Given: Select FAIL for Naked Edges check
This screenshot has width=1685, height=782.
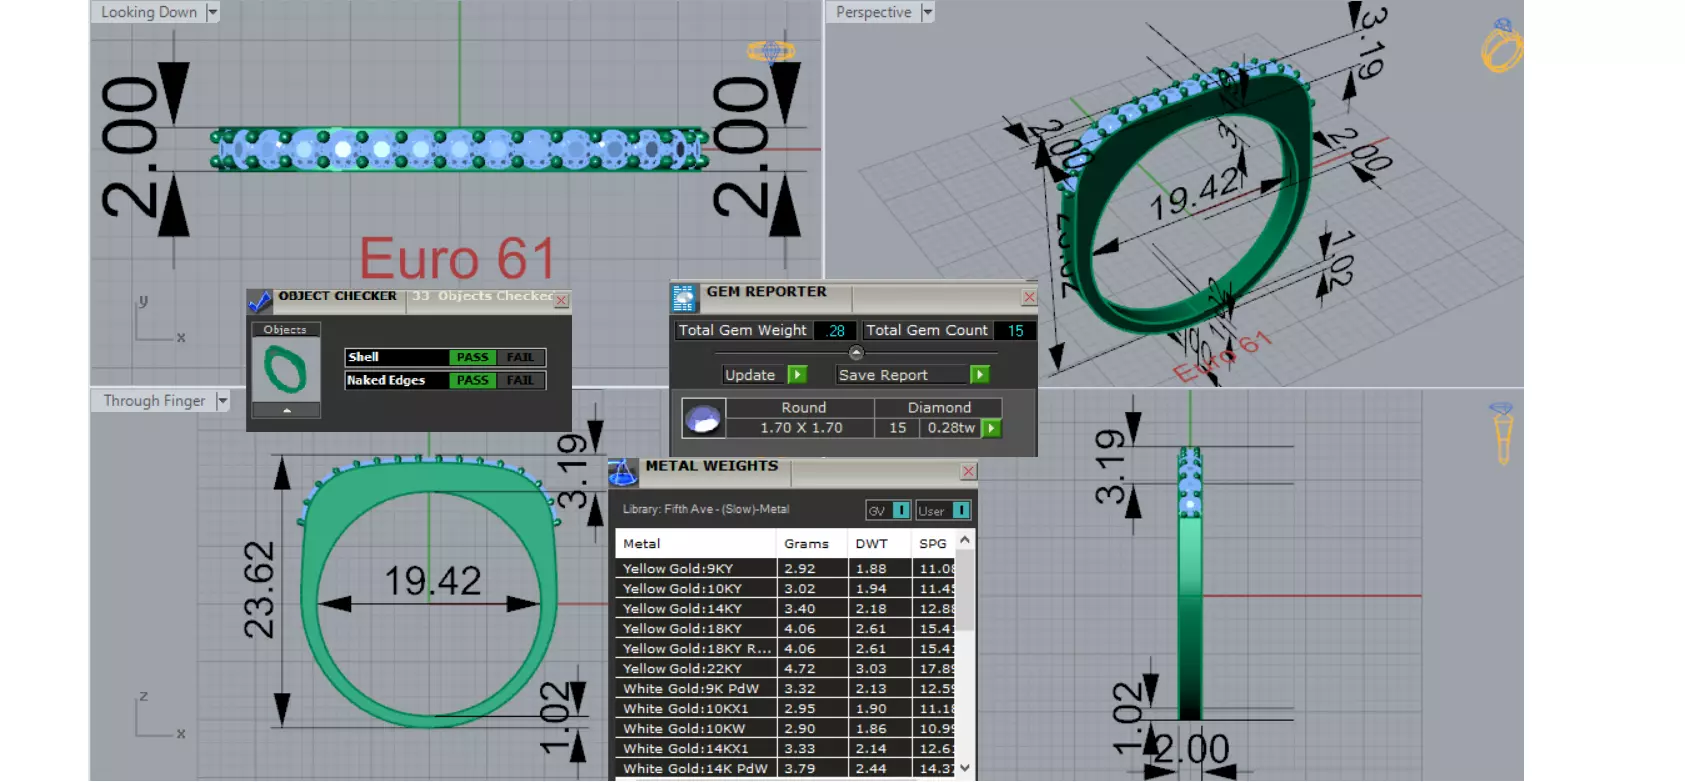Looking at the screenshot, I should (x=520, y=380).
